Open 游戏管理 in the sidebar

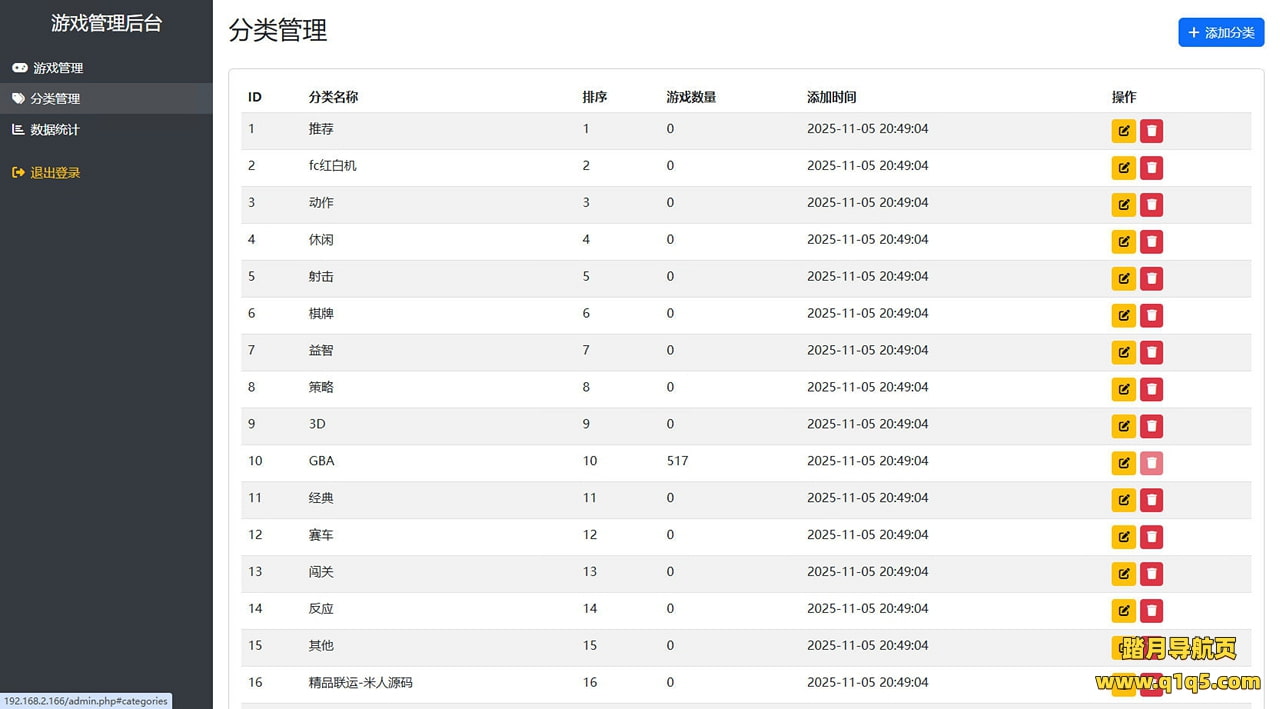coord(57,68)
